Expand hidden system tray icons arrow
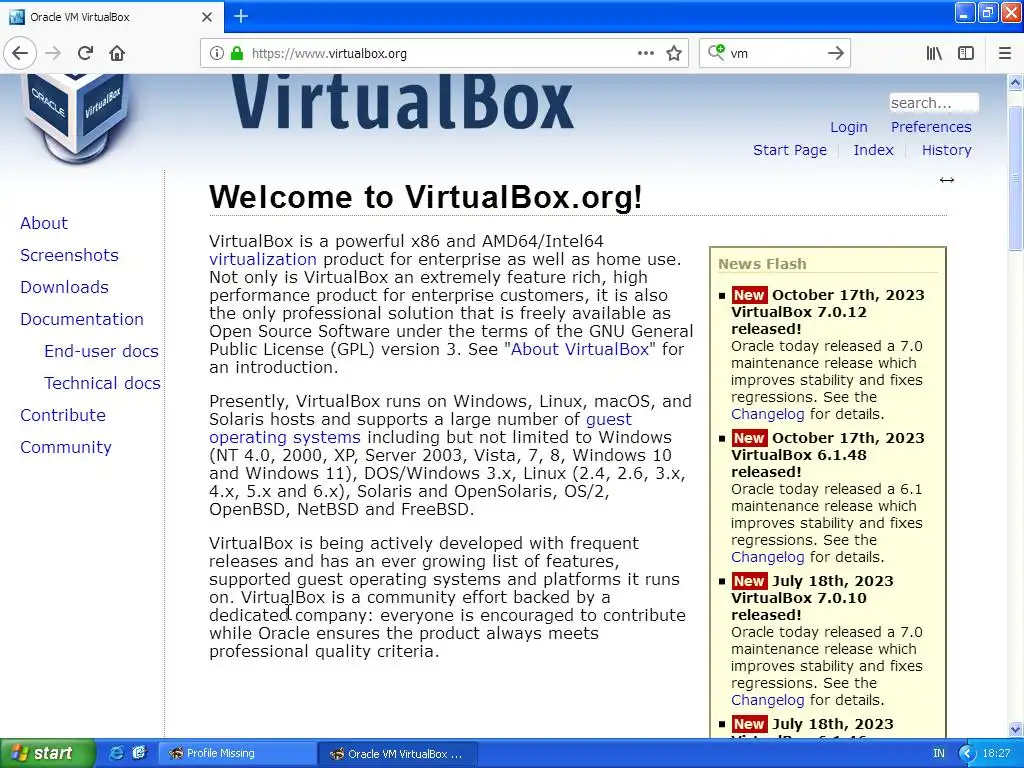 click(967, 754)
